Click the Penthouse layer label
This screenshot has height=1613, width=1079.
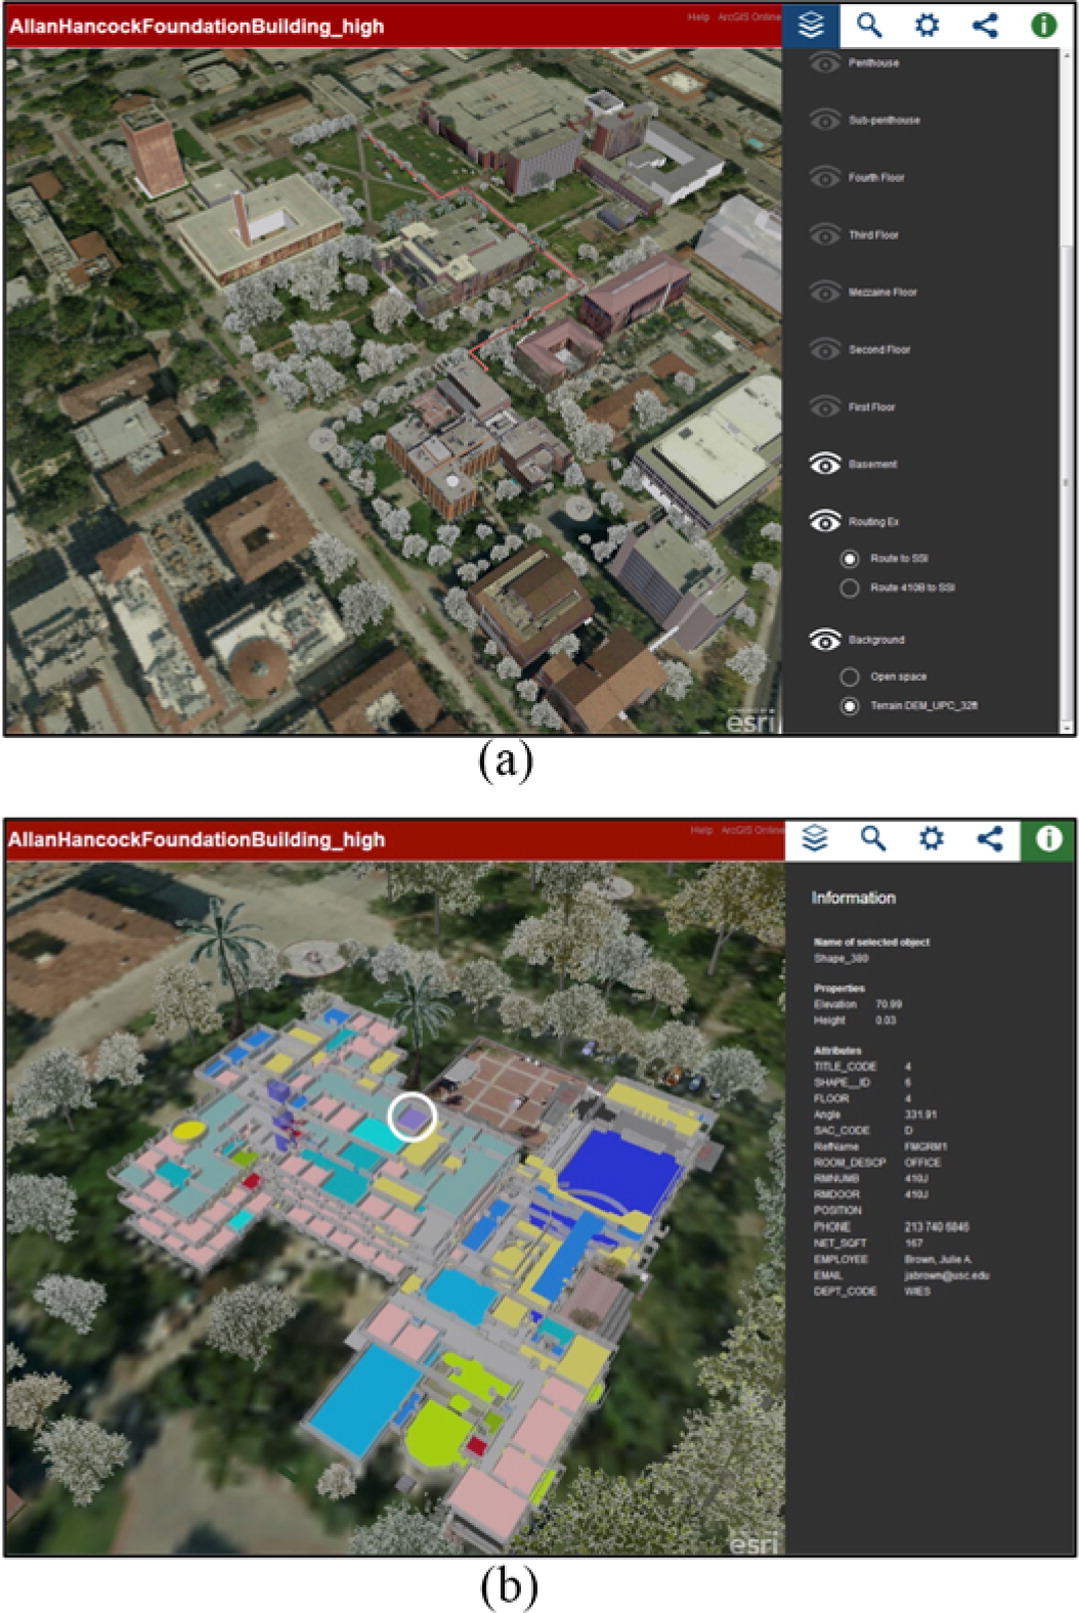click(x=874, y=63)
